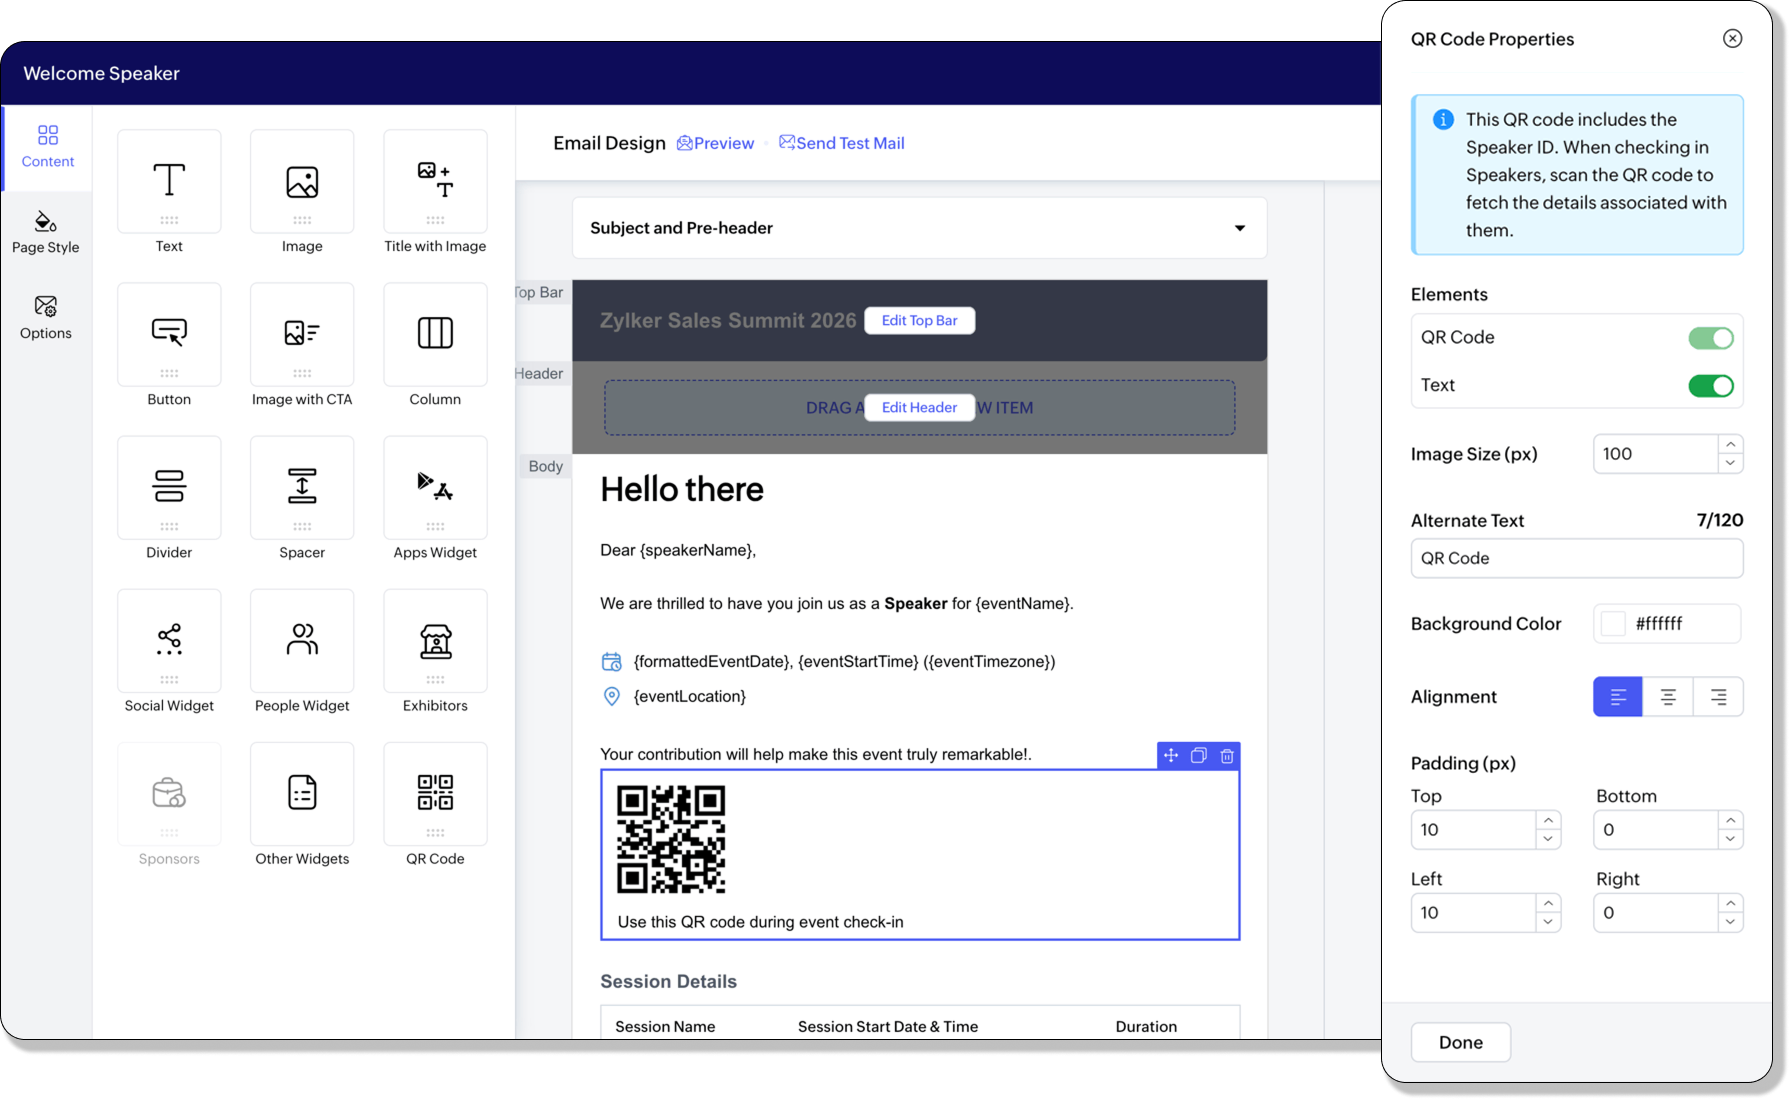Pick the Column layout block
1789x1099 pixels.
point(435,335)
